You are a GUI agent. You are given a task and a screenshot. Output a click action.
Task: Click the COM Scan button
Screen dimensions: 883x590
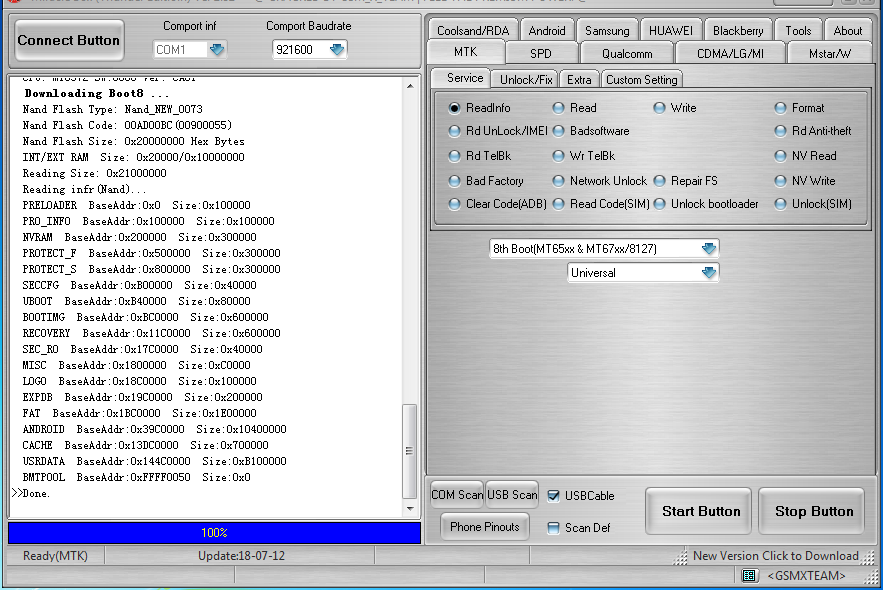pyautogui.click(x=457, y=495)
